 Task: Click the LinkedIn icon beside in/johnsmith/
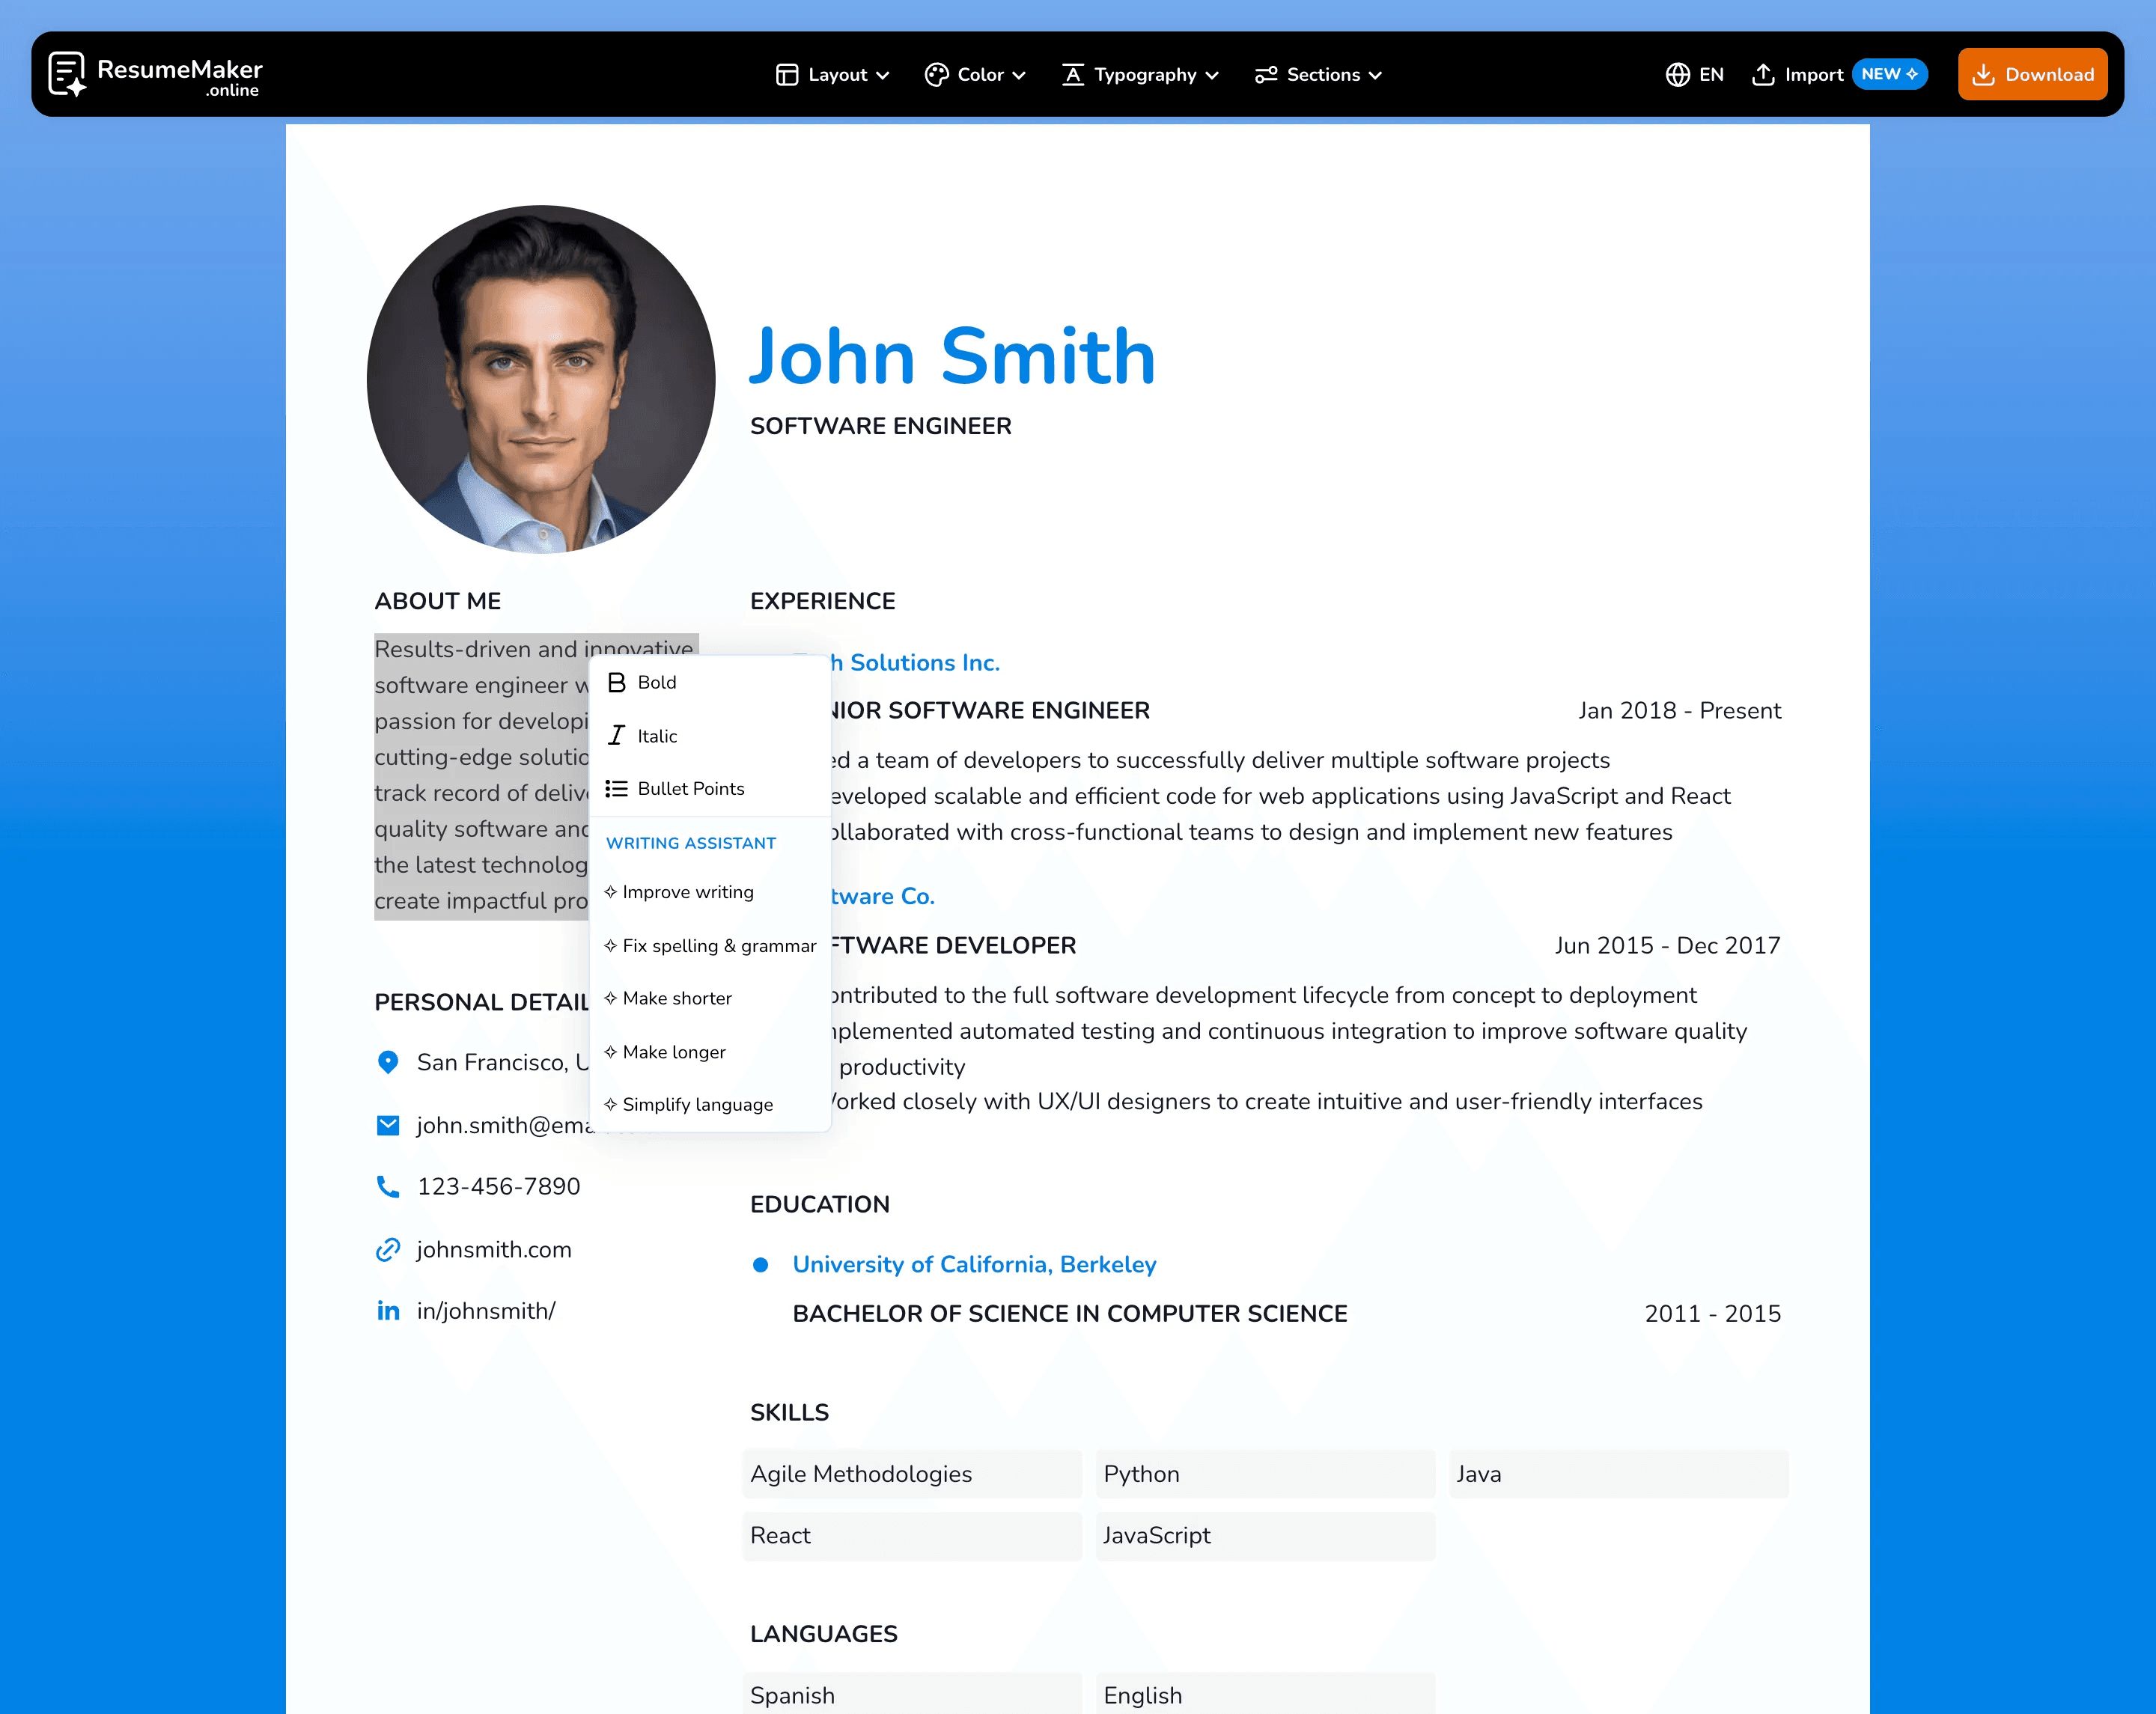[x=388, y=1310]
